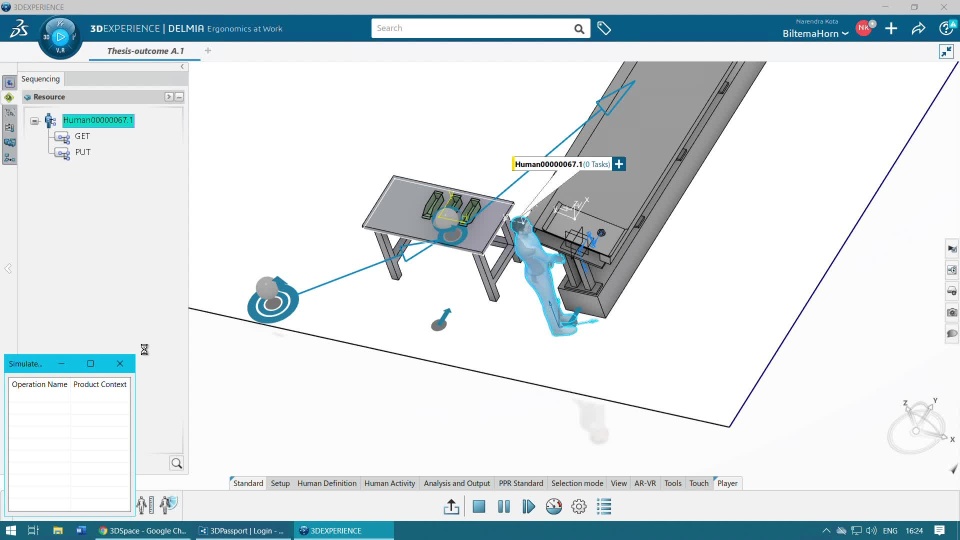Switch to the Player toolbar tab
The image size is (960, 540).
click(727, 483)
